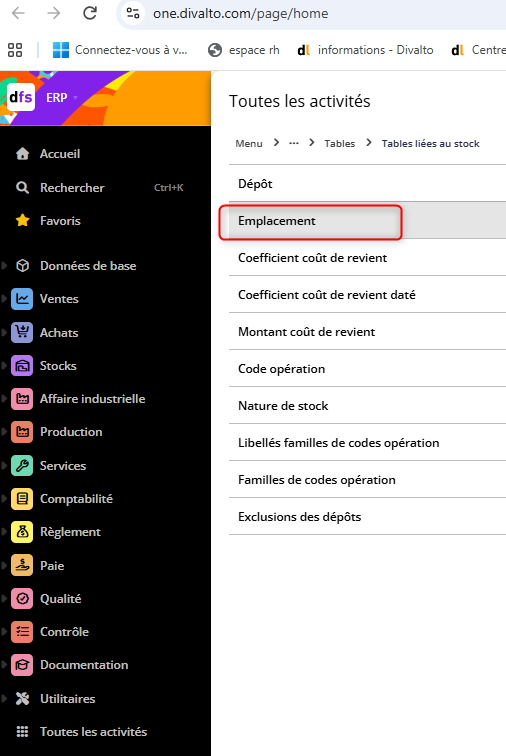Viewport: 506px width, 756px height.
Task: Open informations - Divalto bookmark
Action: [365, 50]
